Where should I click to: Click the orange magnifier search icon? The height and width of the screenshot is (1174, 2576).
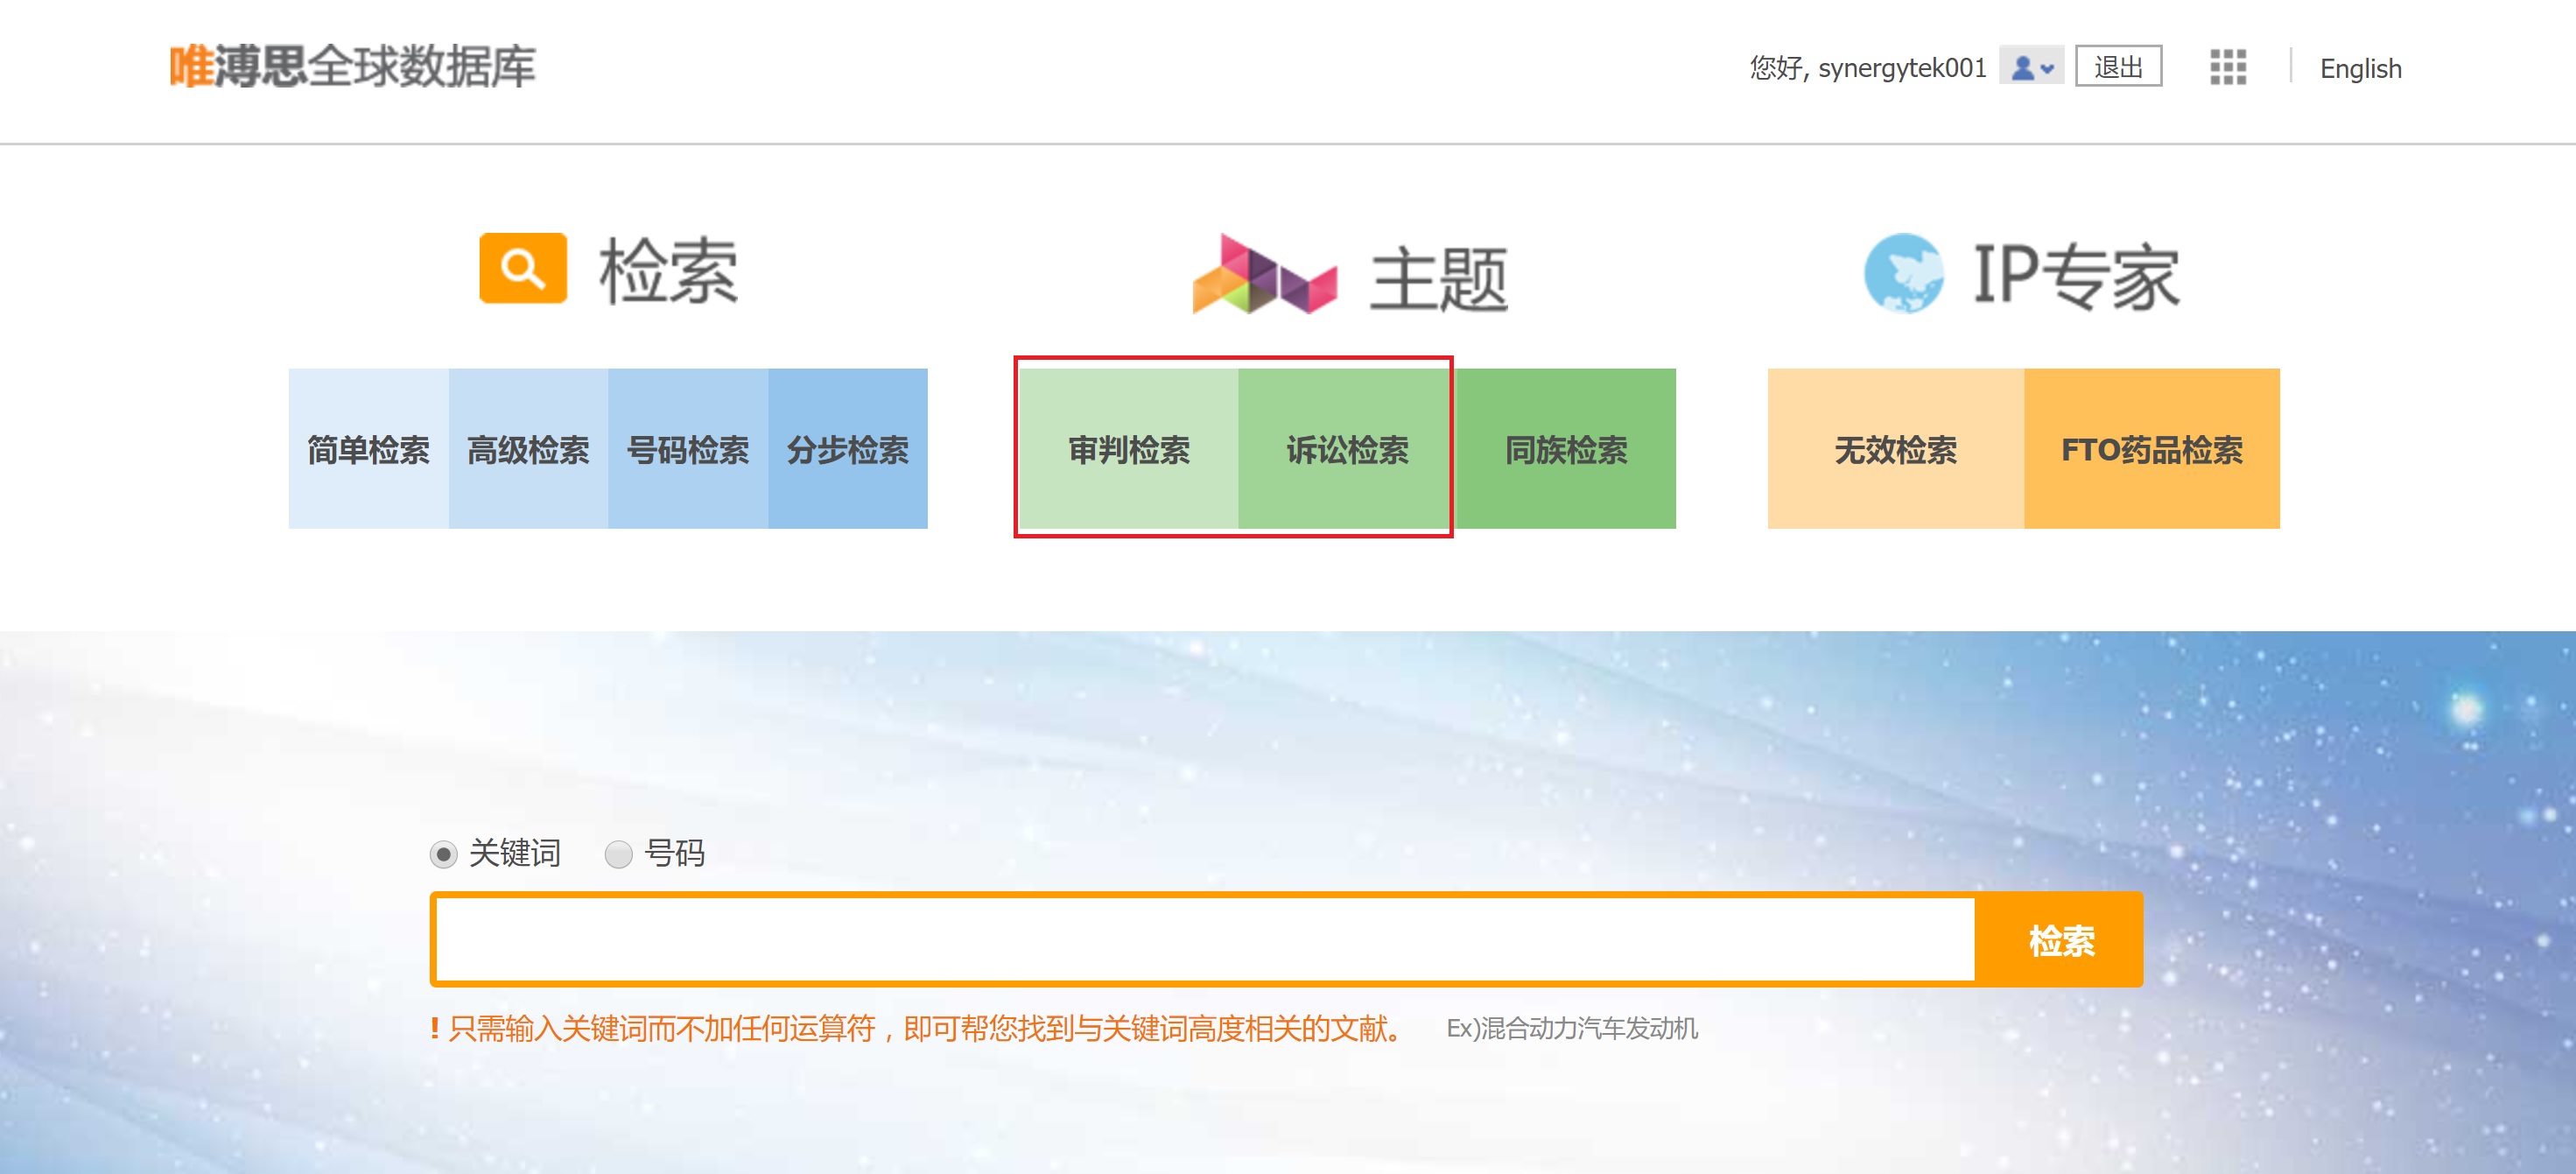pos(523,268)
